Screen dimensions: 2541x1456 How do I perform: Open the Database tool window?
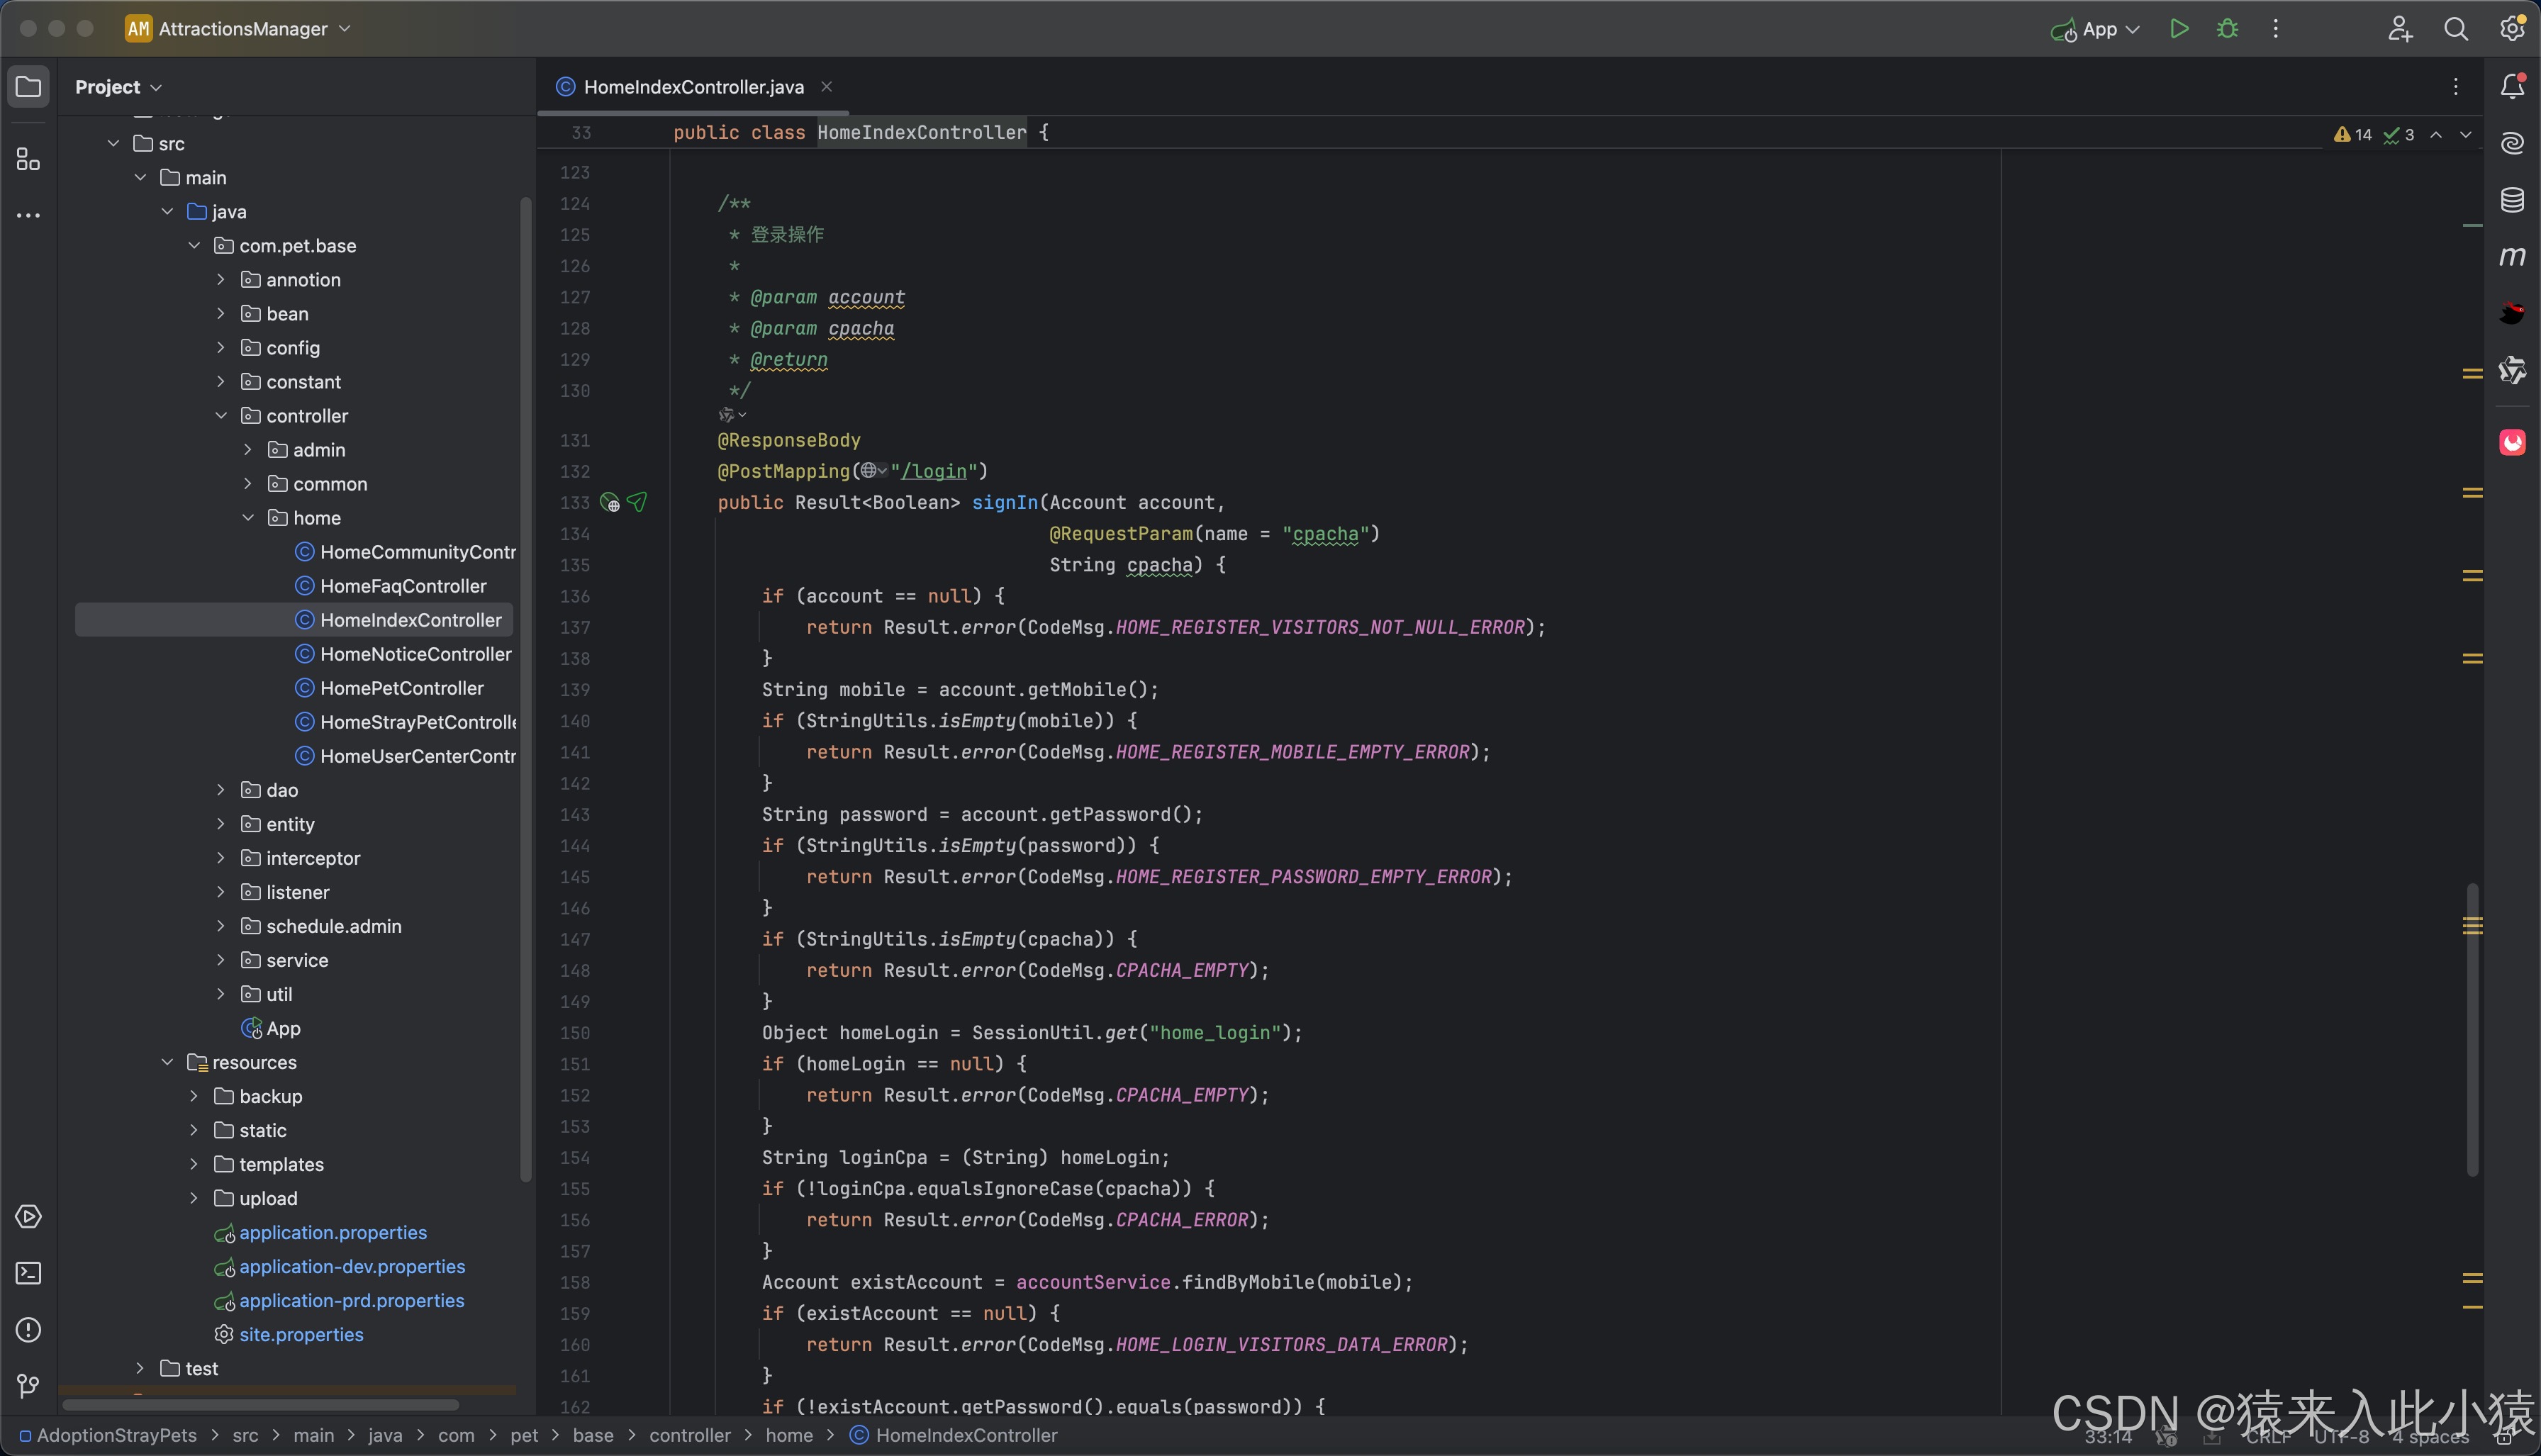(2512, 200)
